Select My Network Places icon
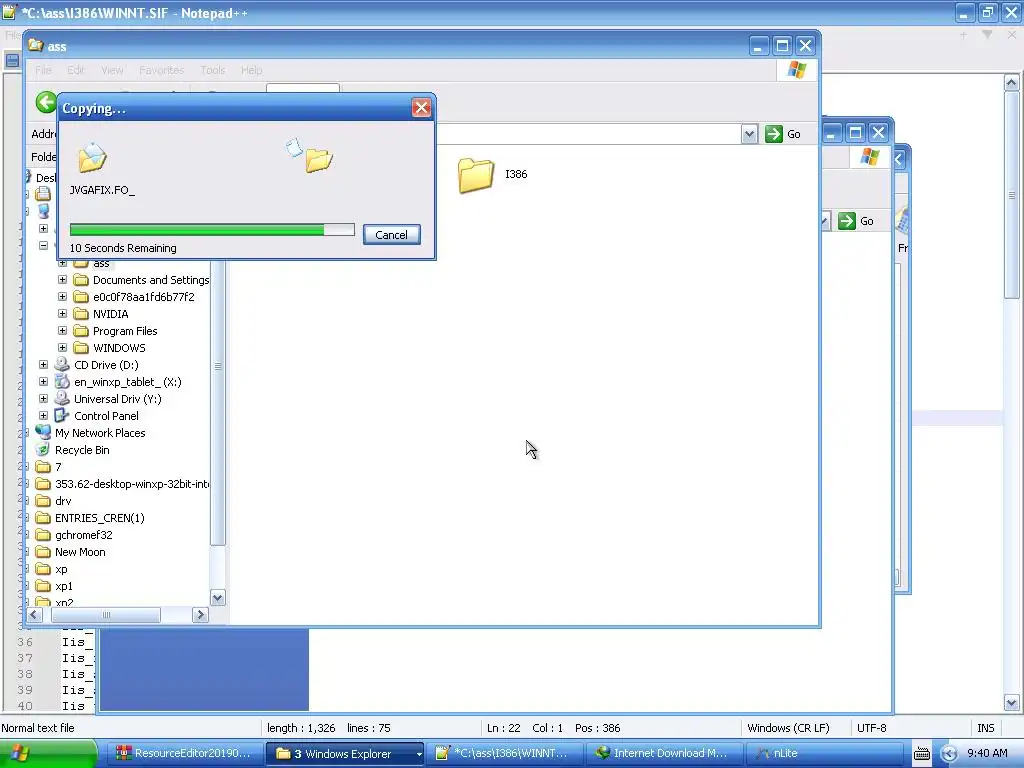Viewport: 1024px width, 768px height. [43, 432]
